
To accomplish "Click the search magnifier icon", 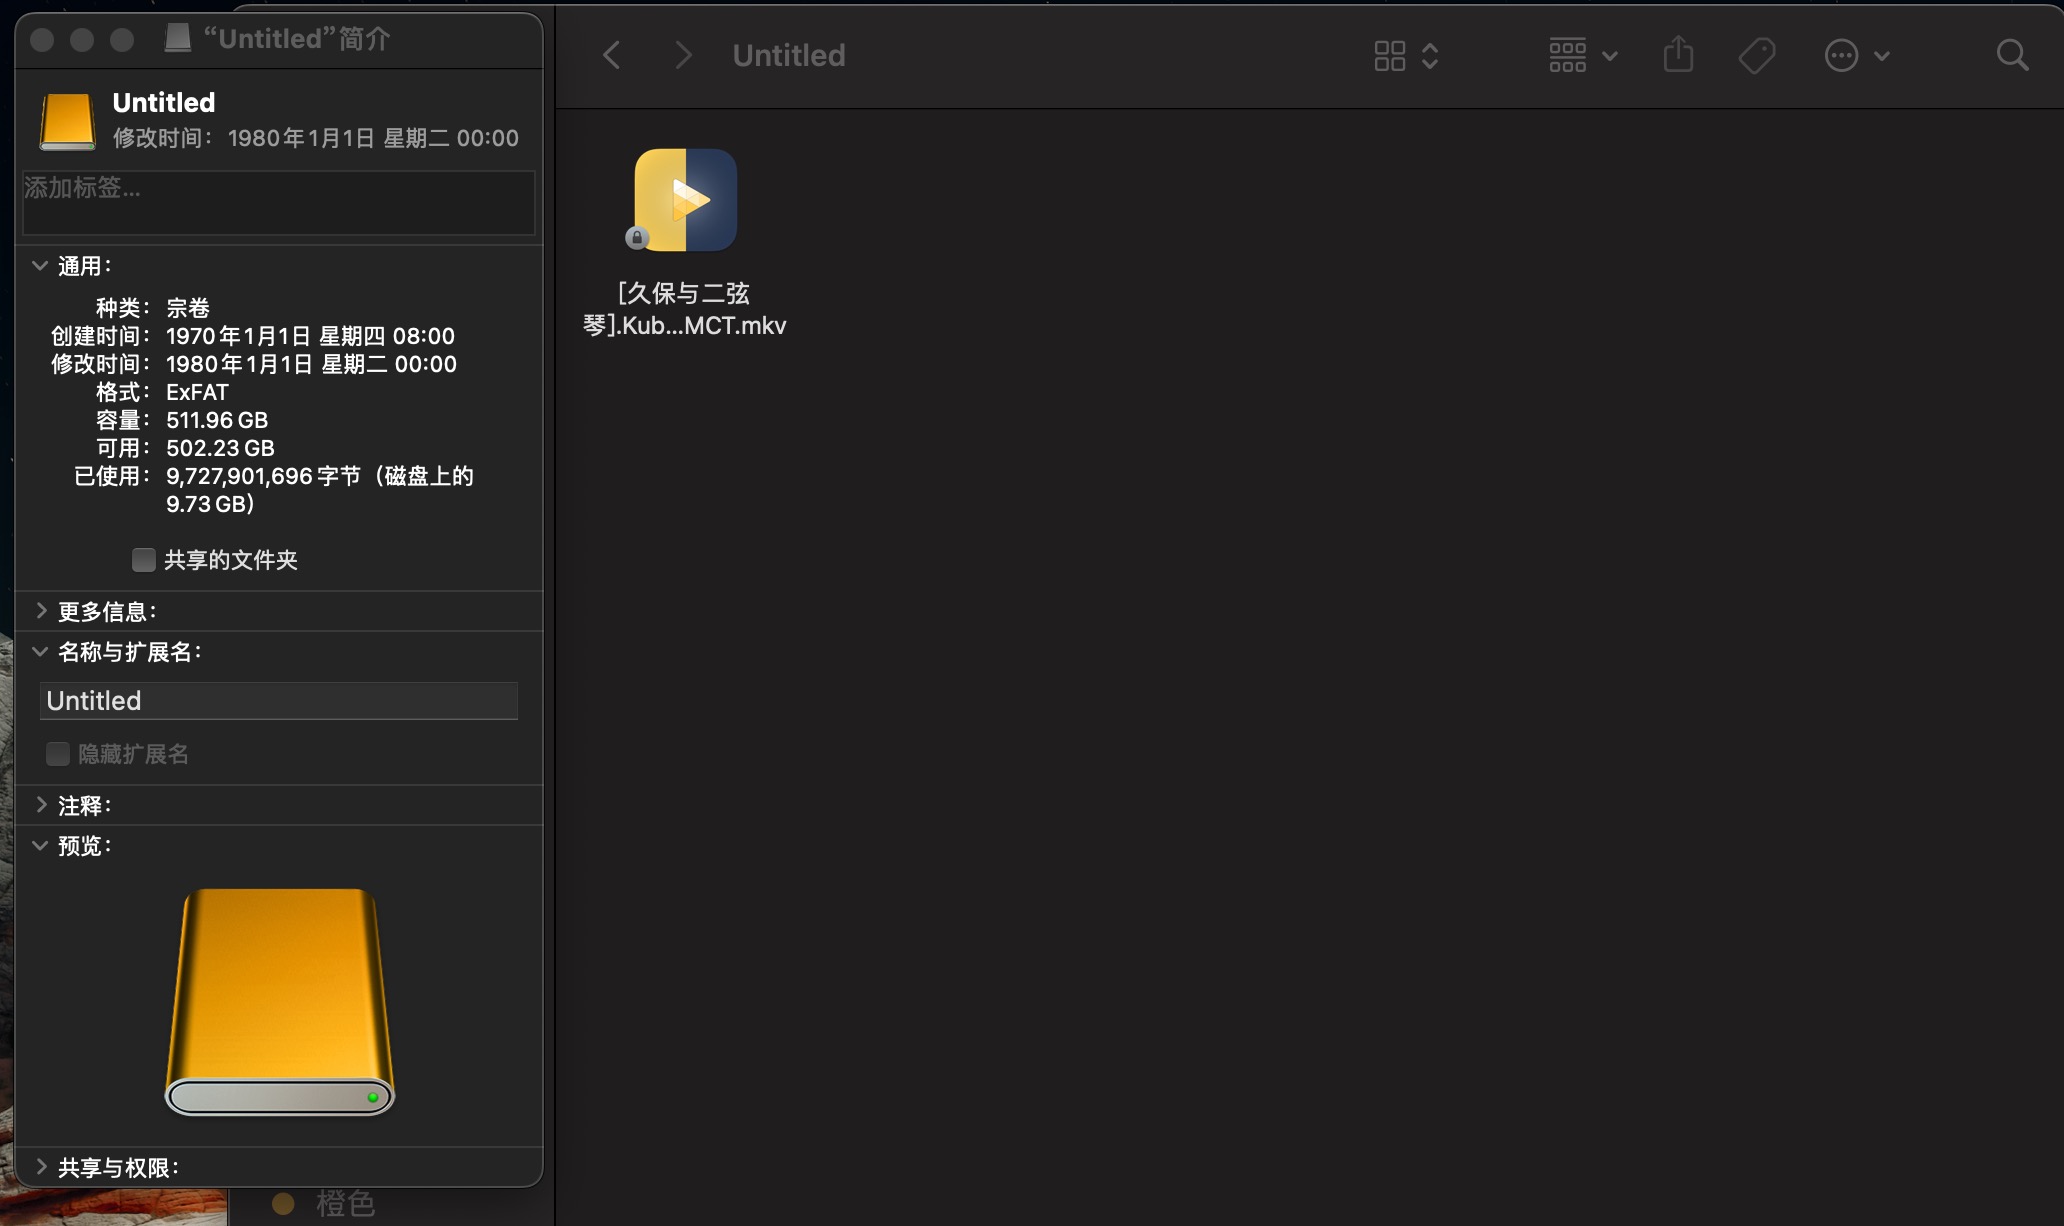I will [2012, 55].
